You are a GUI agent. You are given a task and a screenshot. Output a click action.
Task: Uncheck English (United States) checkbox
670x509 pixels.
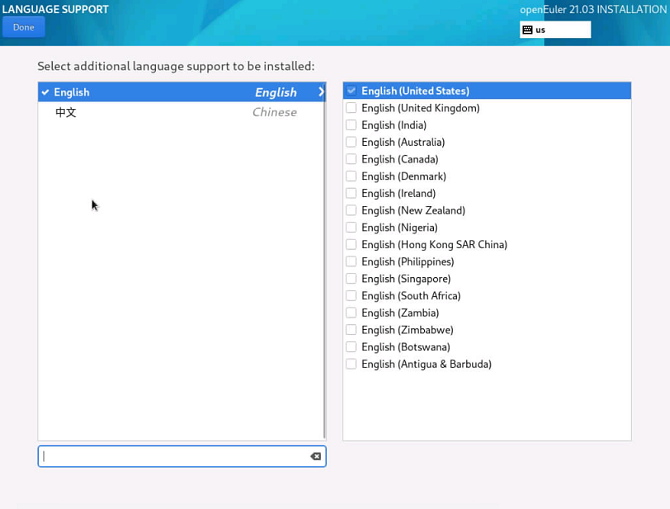pyautogui.click(x=351, y=91)
